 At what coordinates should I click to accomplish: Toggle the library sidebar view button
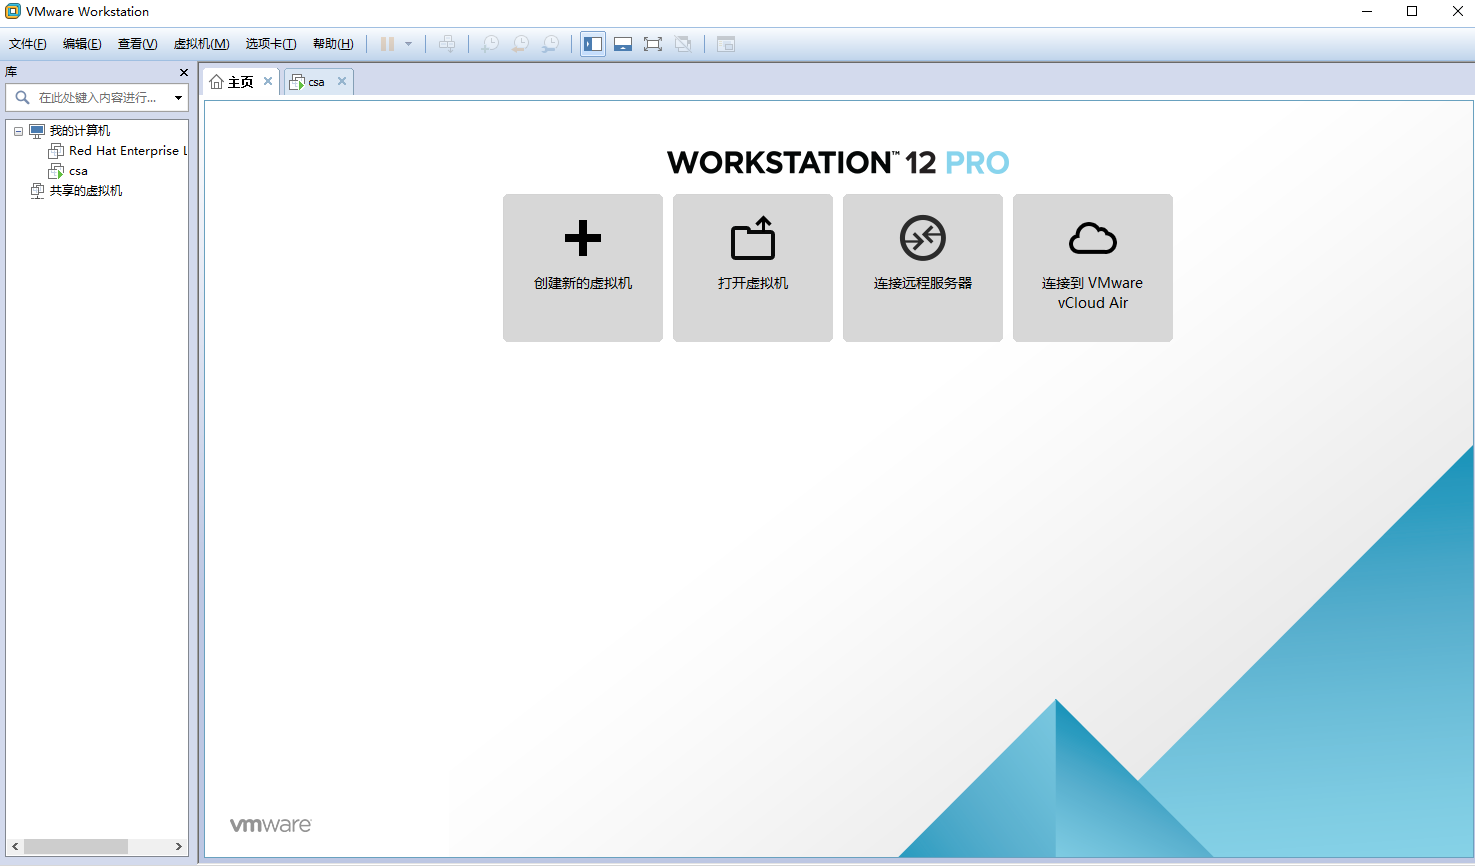tap(593, 44)
